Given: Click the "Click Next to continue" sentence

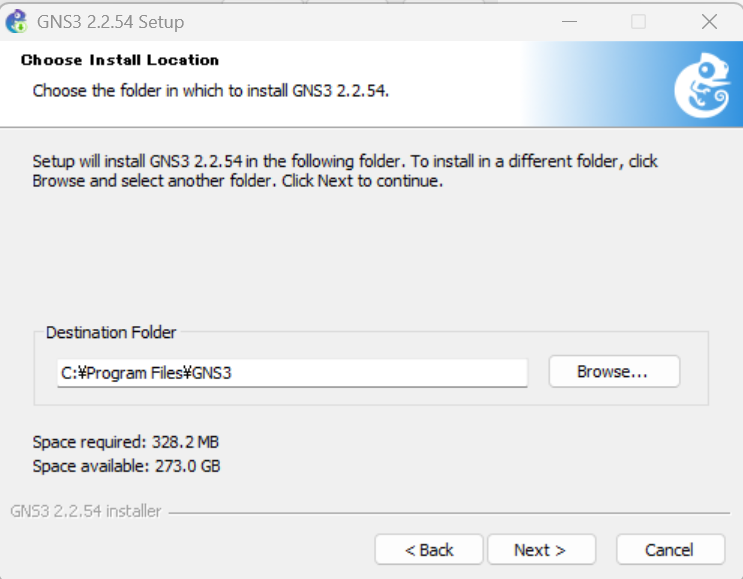Looking at the screenshot, I should point(362,182).
